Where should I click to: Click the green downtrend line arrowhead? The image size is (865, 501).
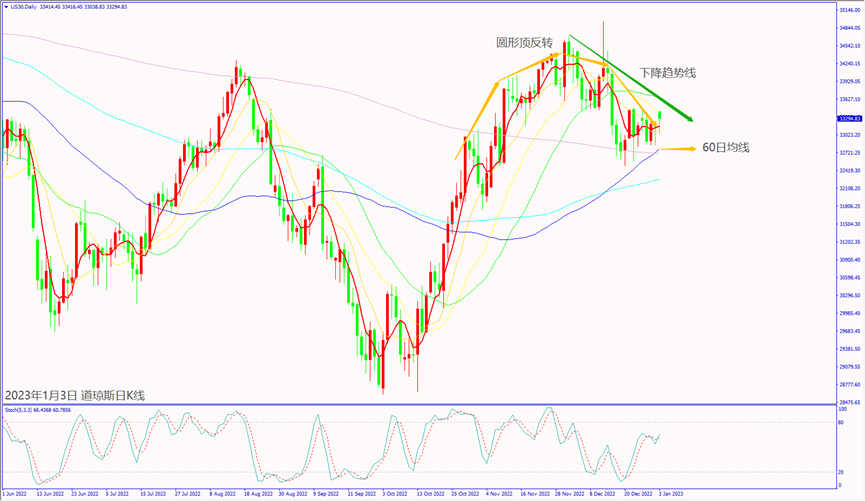[688, 119]
